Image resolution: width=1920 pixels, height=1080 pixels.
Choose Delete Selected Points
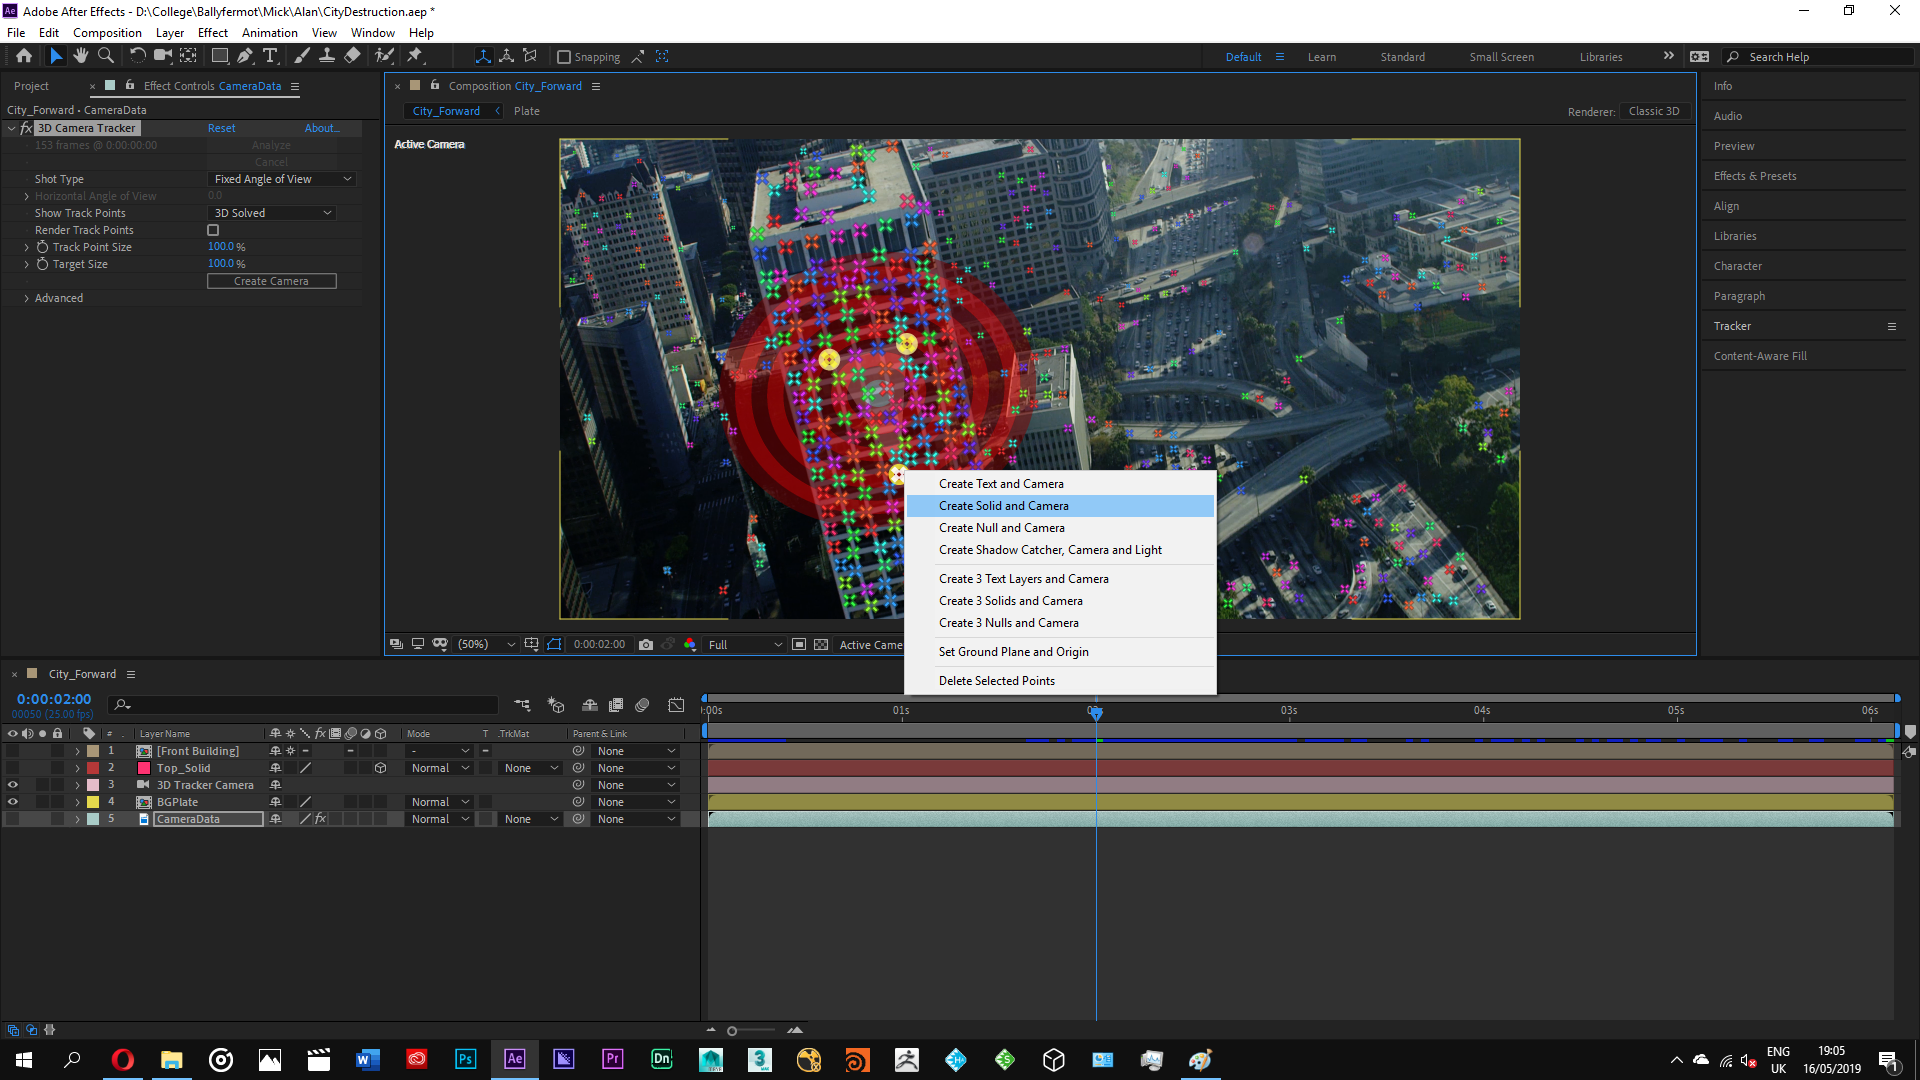click(x=1060, y=681)
